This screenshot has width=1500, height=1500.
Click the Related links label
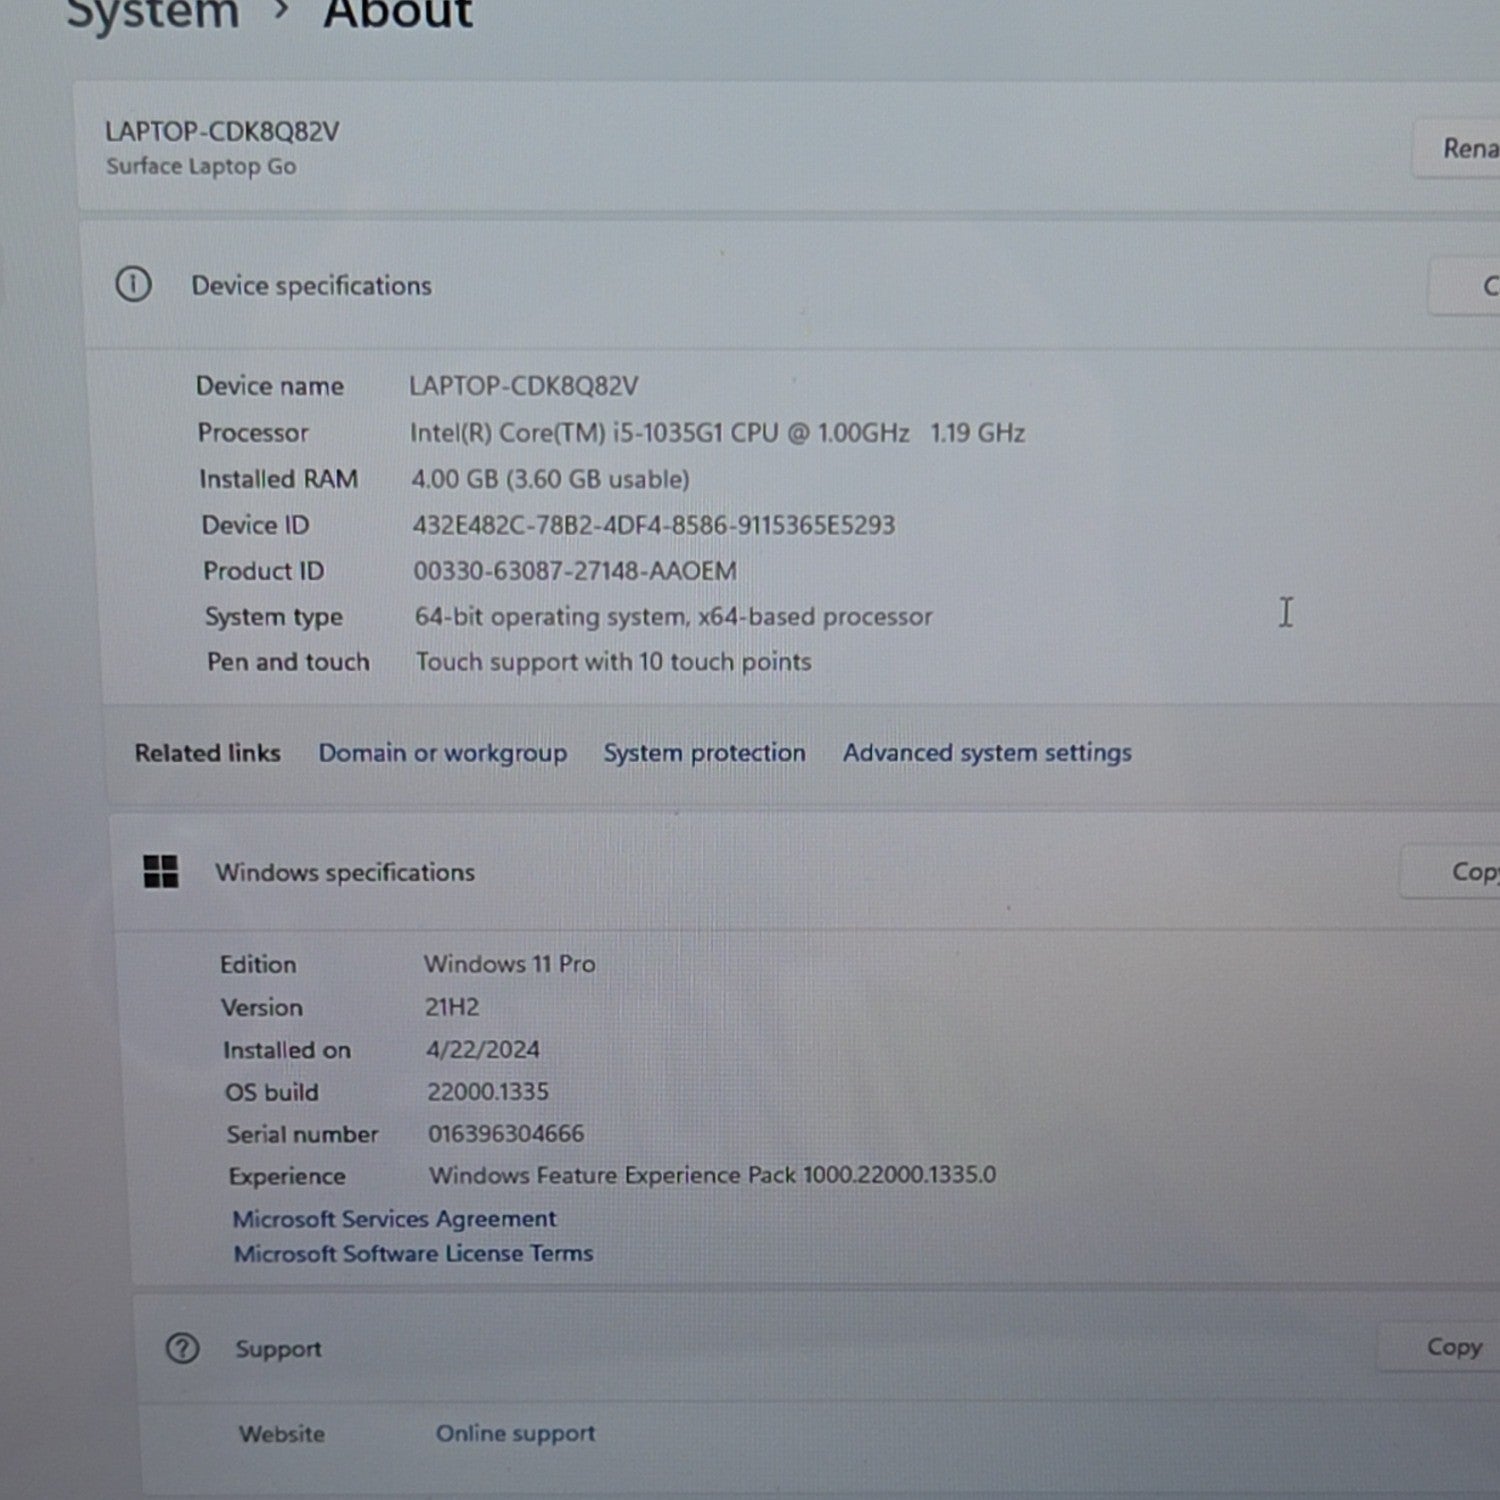(x=208, y=753)
